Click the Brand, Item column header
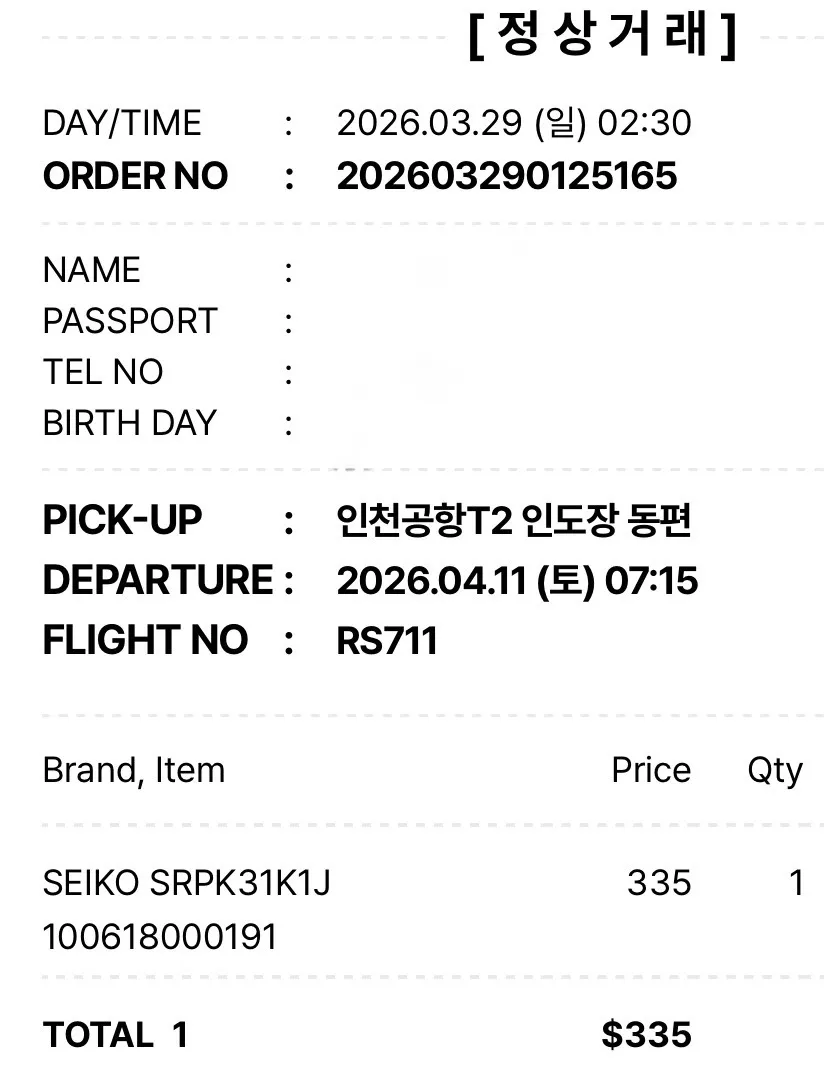This screenshot has width=824, height=1079. pyautogui.click(x=134, y=771)
